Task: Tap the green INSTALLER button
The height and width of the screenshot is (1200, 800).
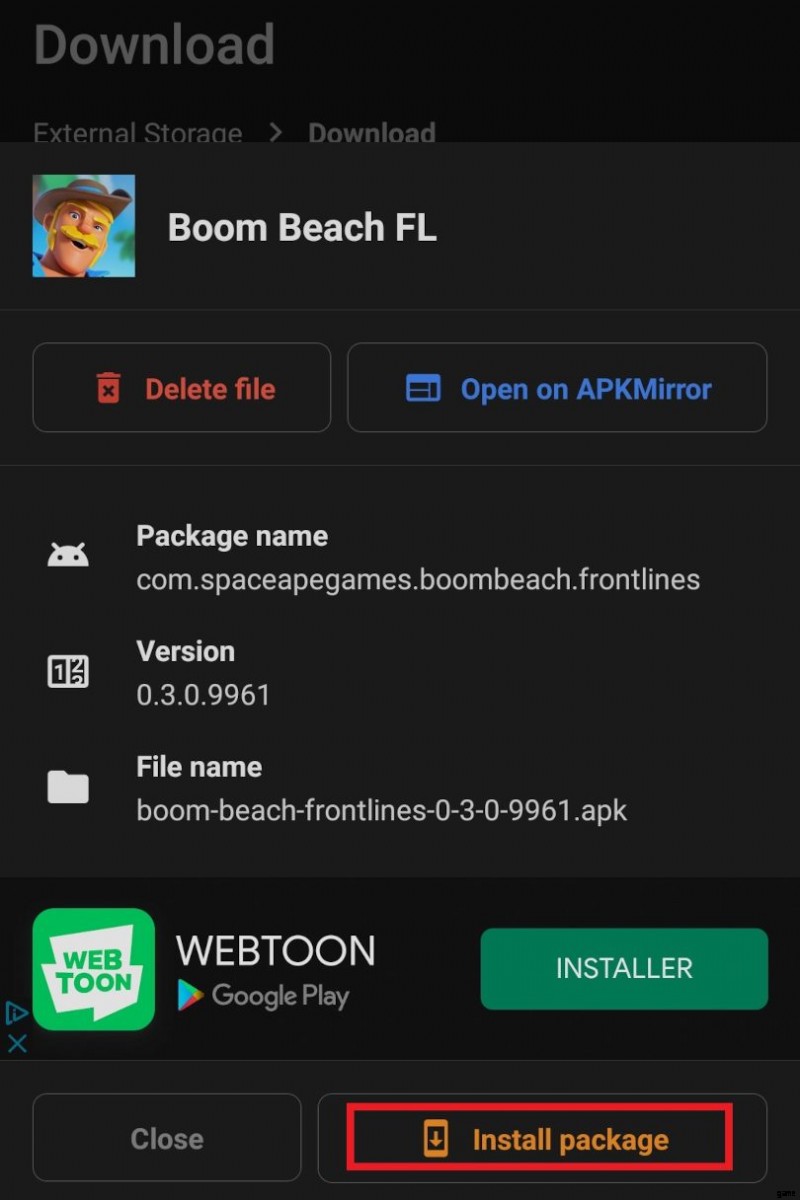Action: [624, 968]
